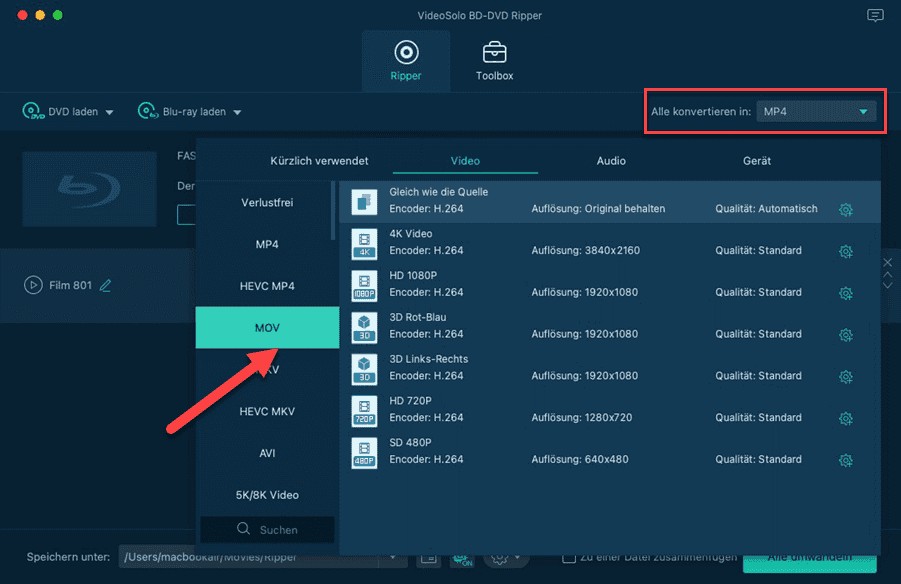
Task: Click the Blu-ray disc thumbnail
Action: click(x=89, y=189)
